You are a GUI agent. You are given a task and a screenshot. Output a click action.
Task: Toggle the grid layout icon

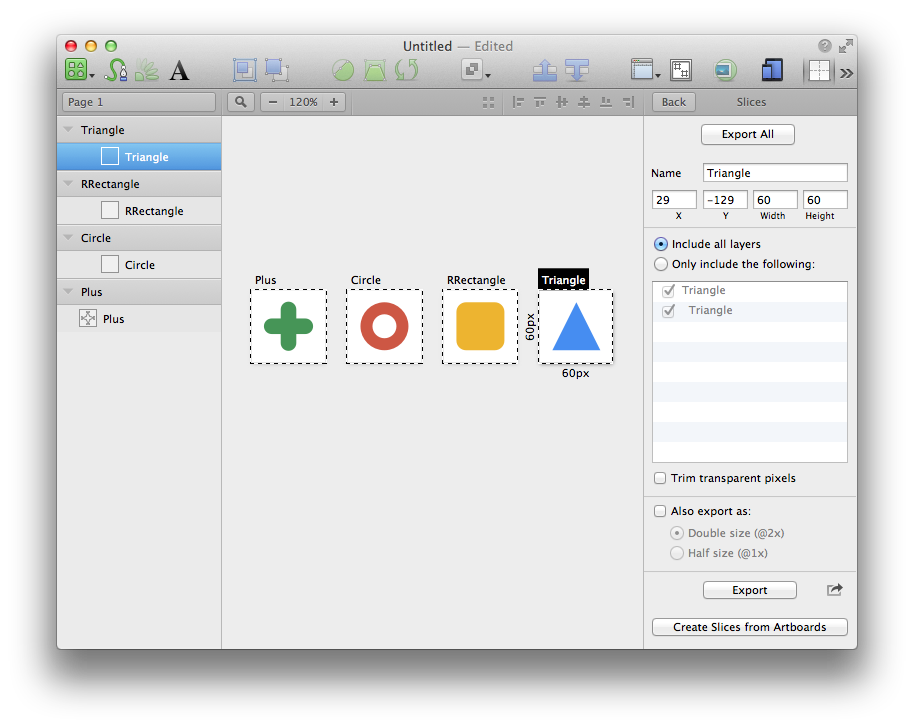point(819,71)
